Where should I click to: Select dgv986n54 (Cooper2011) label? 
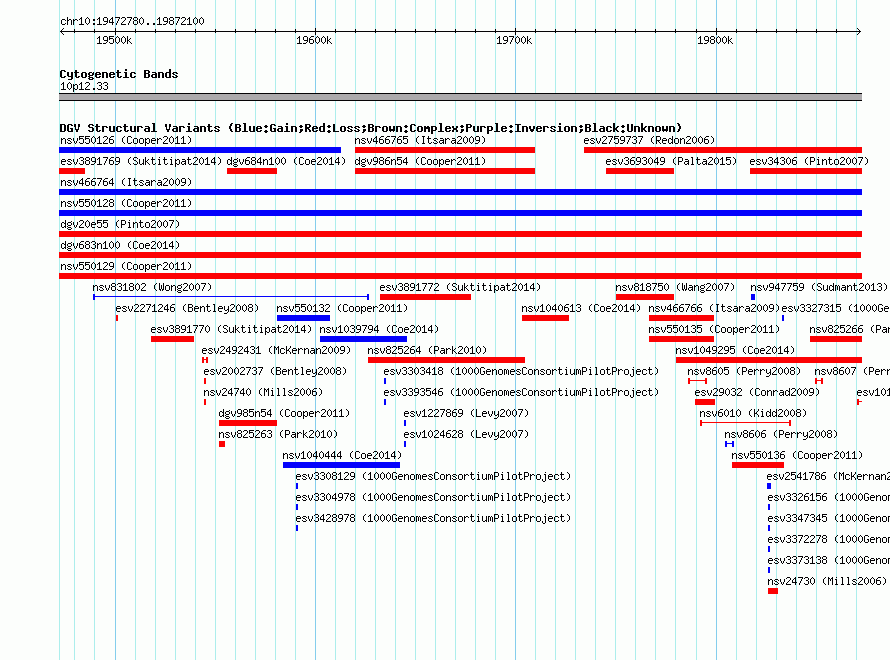pos(420,161)
